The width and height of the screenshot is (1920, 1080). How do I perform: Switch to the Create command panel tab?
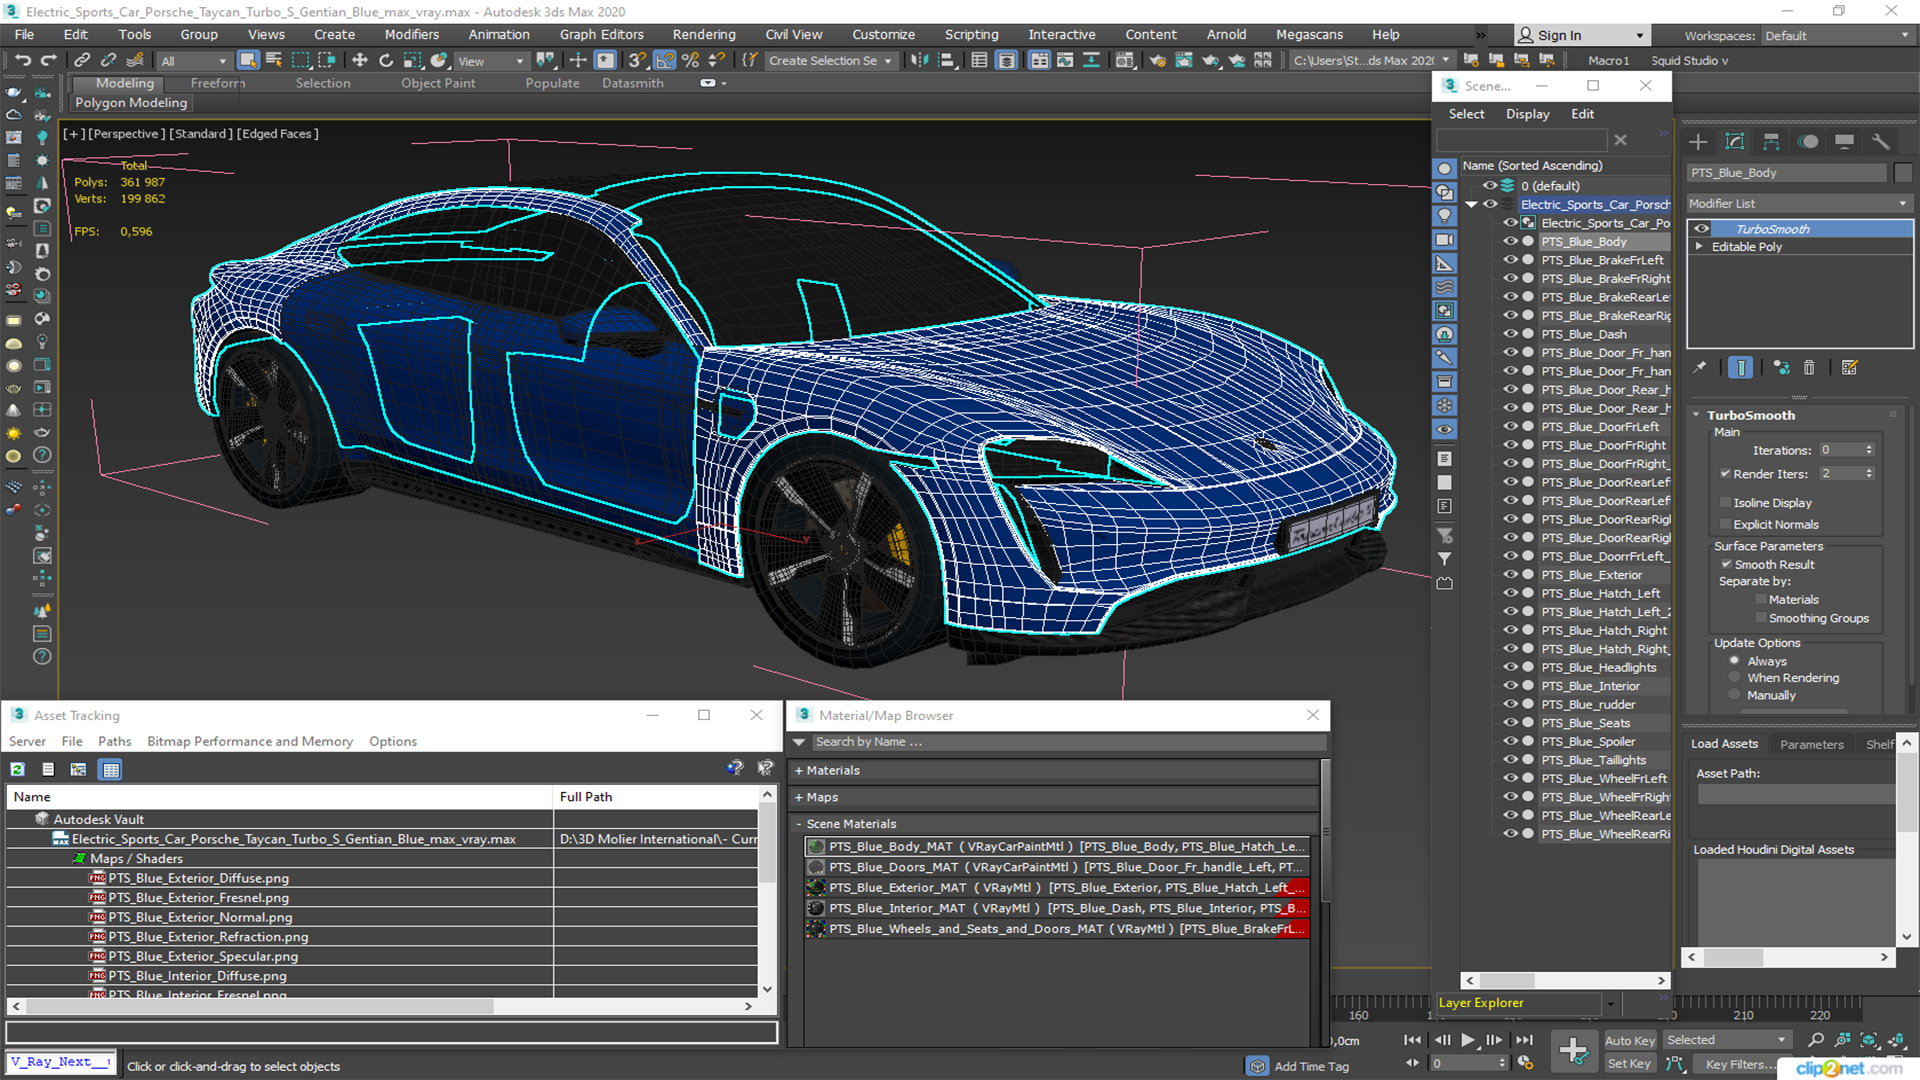coord(1698,142)
